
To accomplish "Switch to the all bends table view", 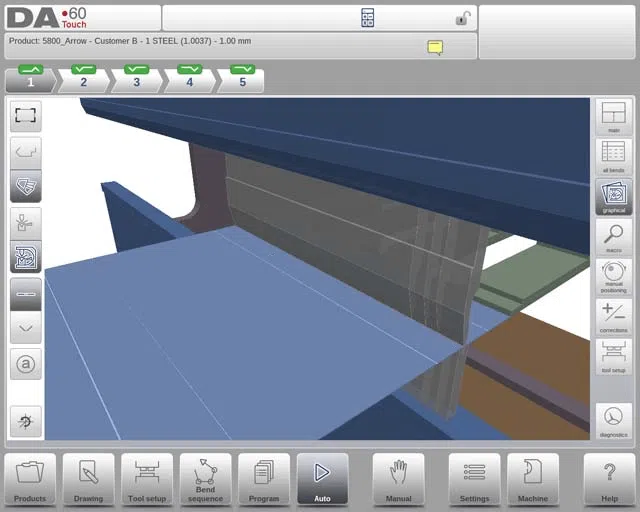I will (x=613, y=156).
